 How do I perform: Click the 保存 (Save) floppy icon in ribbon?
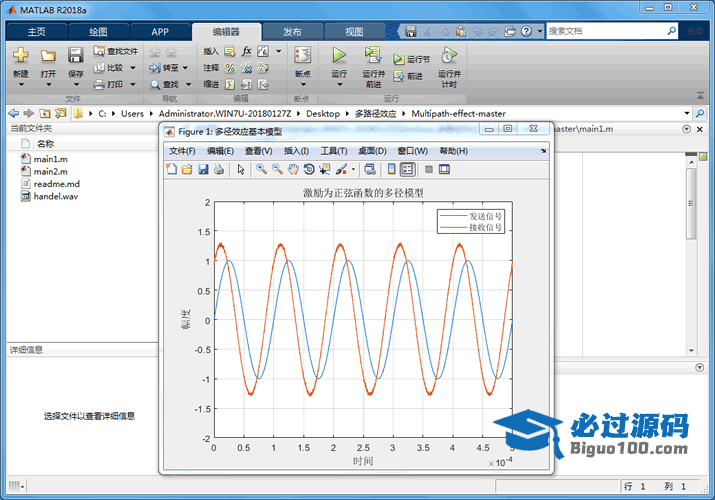pyautogui.click(x=75, y=55)
